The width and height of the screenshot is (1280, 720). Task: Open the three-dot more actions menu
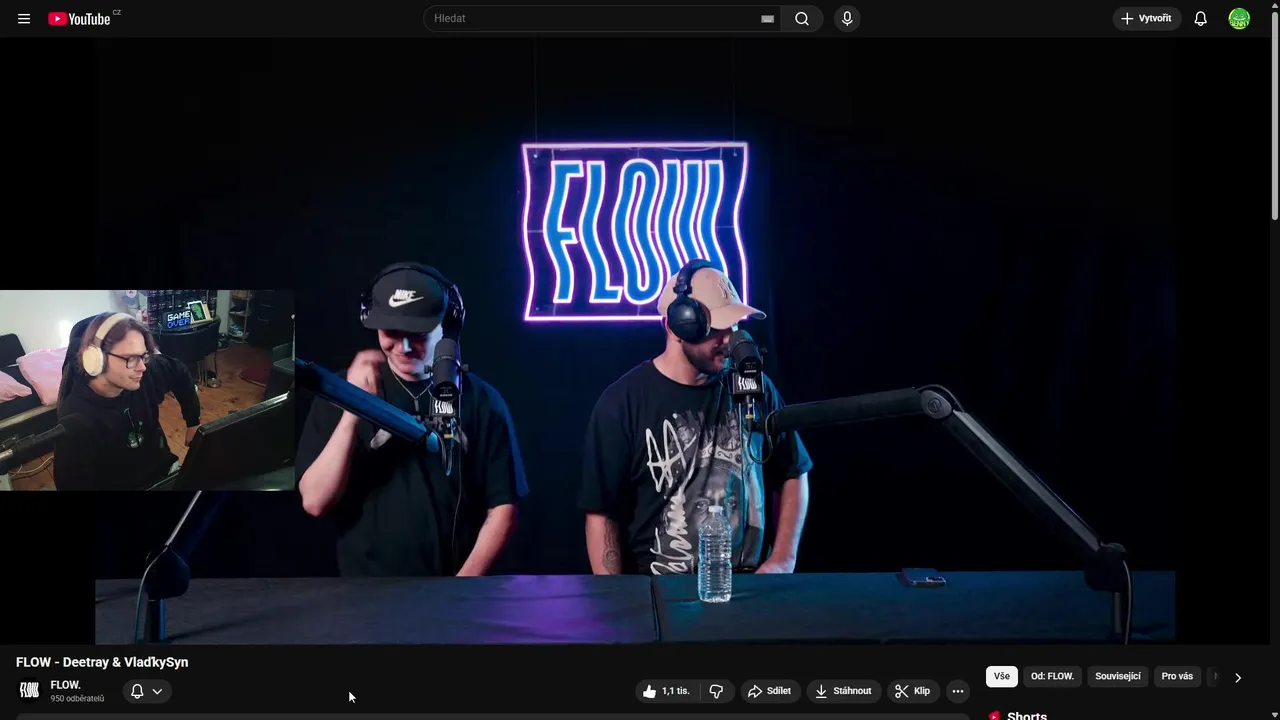[958, 691]
